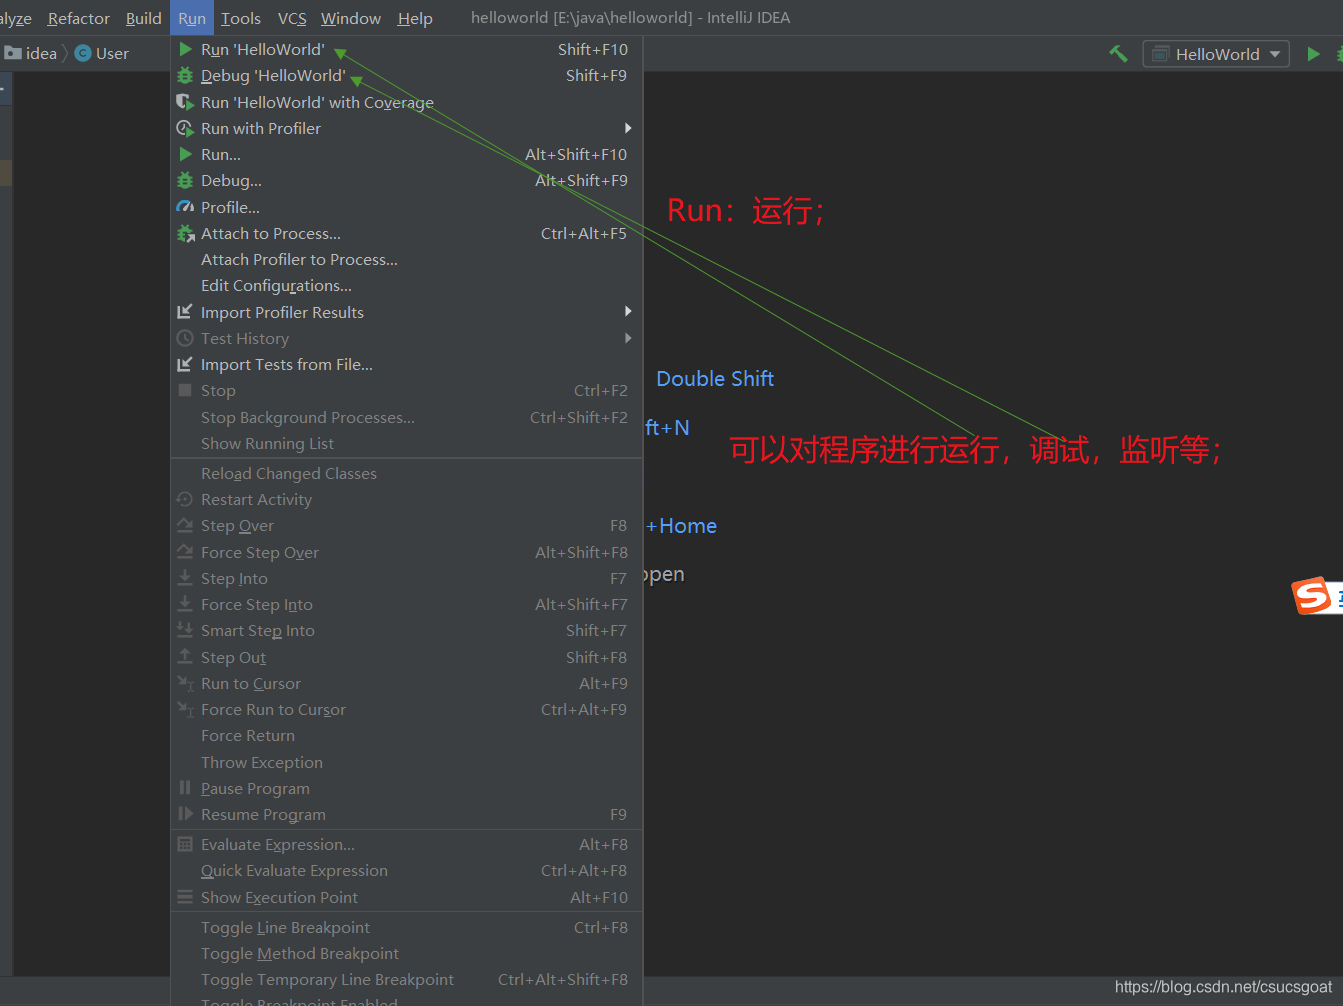Click the Resume Program icon
This screenshot has height=1006, width=1343.
[185, 814]
